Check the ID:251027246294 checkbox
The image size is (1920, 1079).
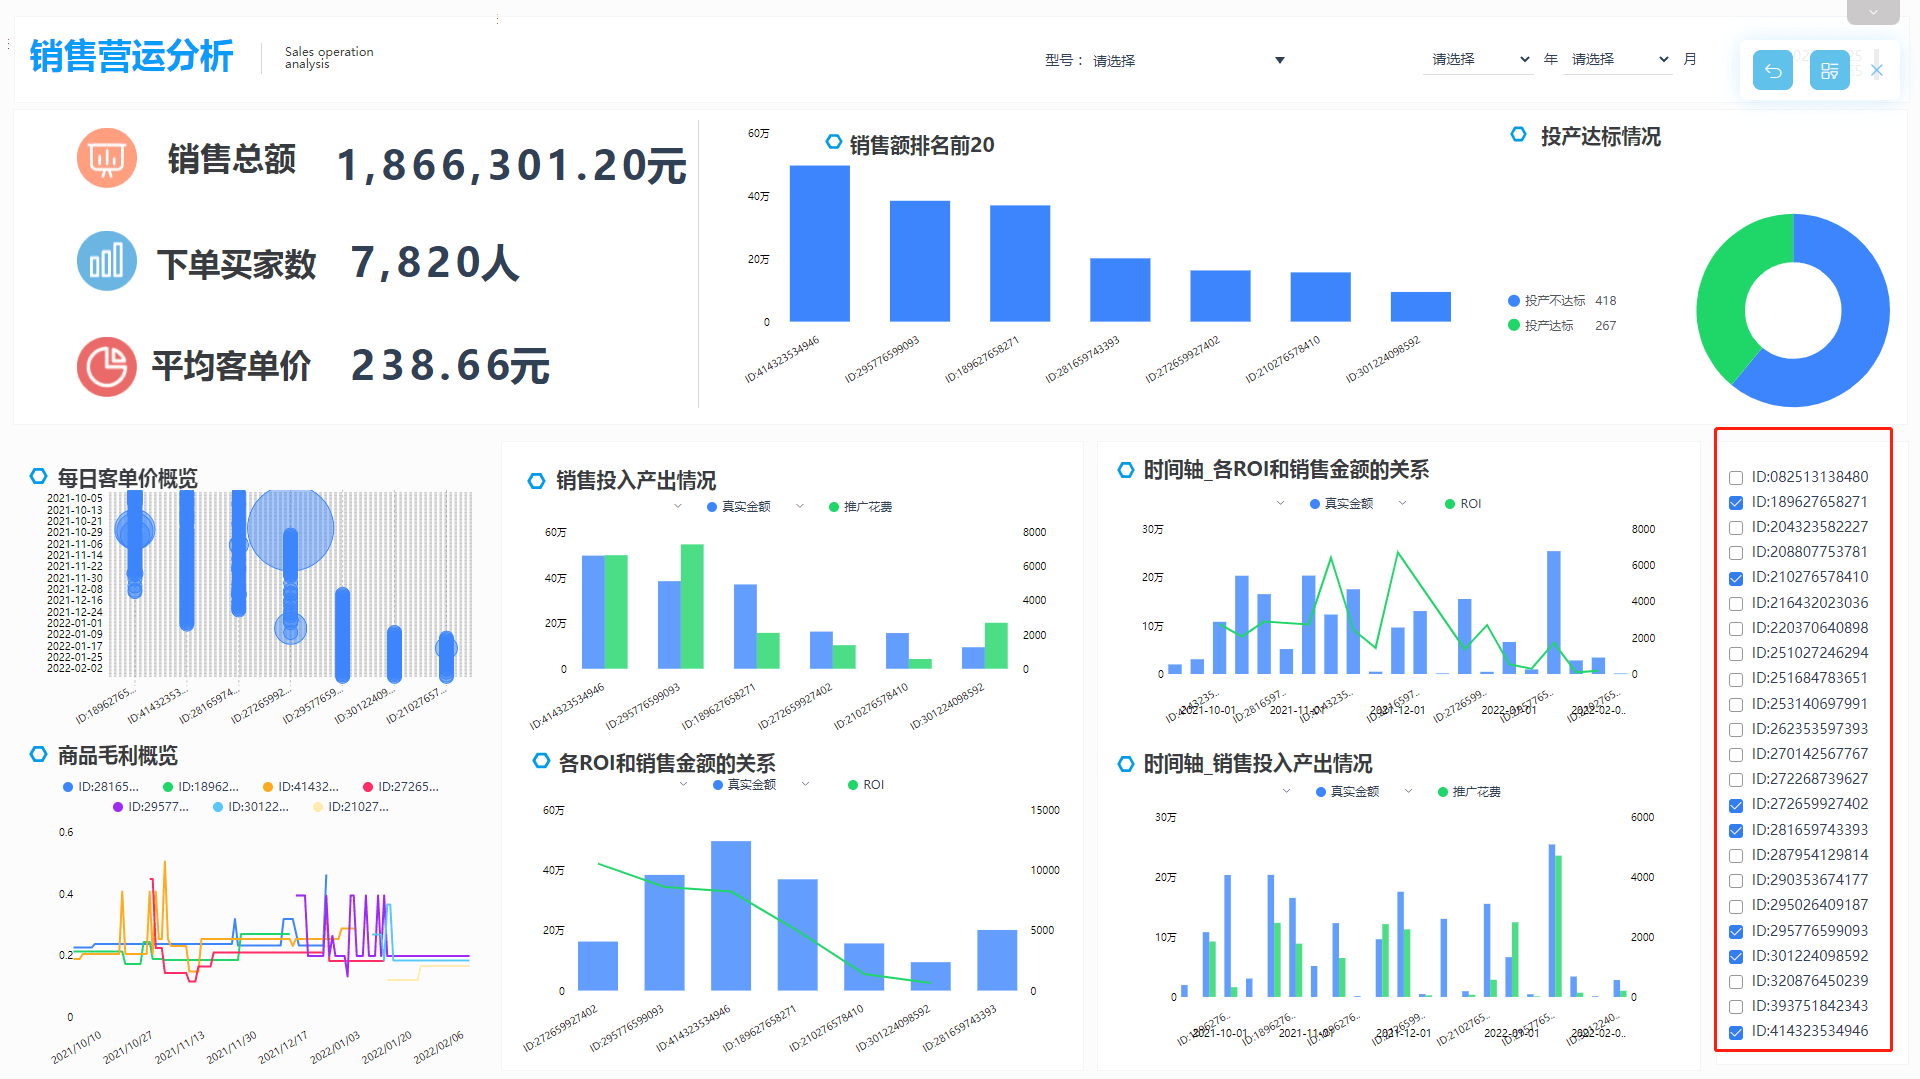pos(1736,654)
